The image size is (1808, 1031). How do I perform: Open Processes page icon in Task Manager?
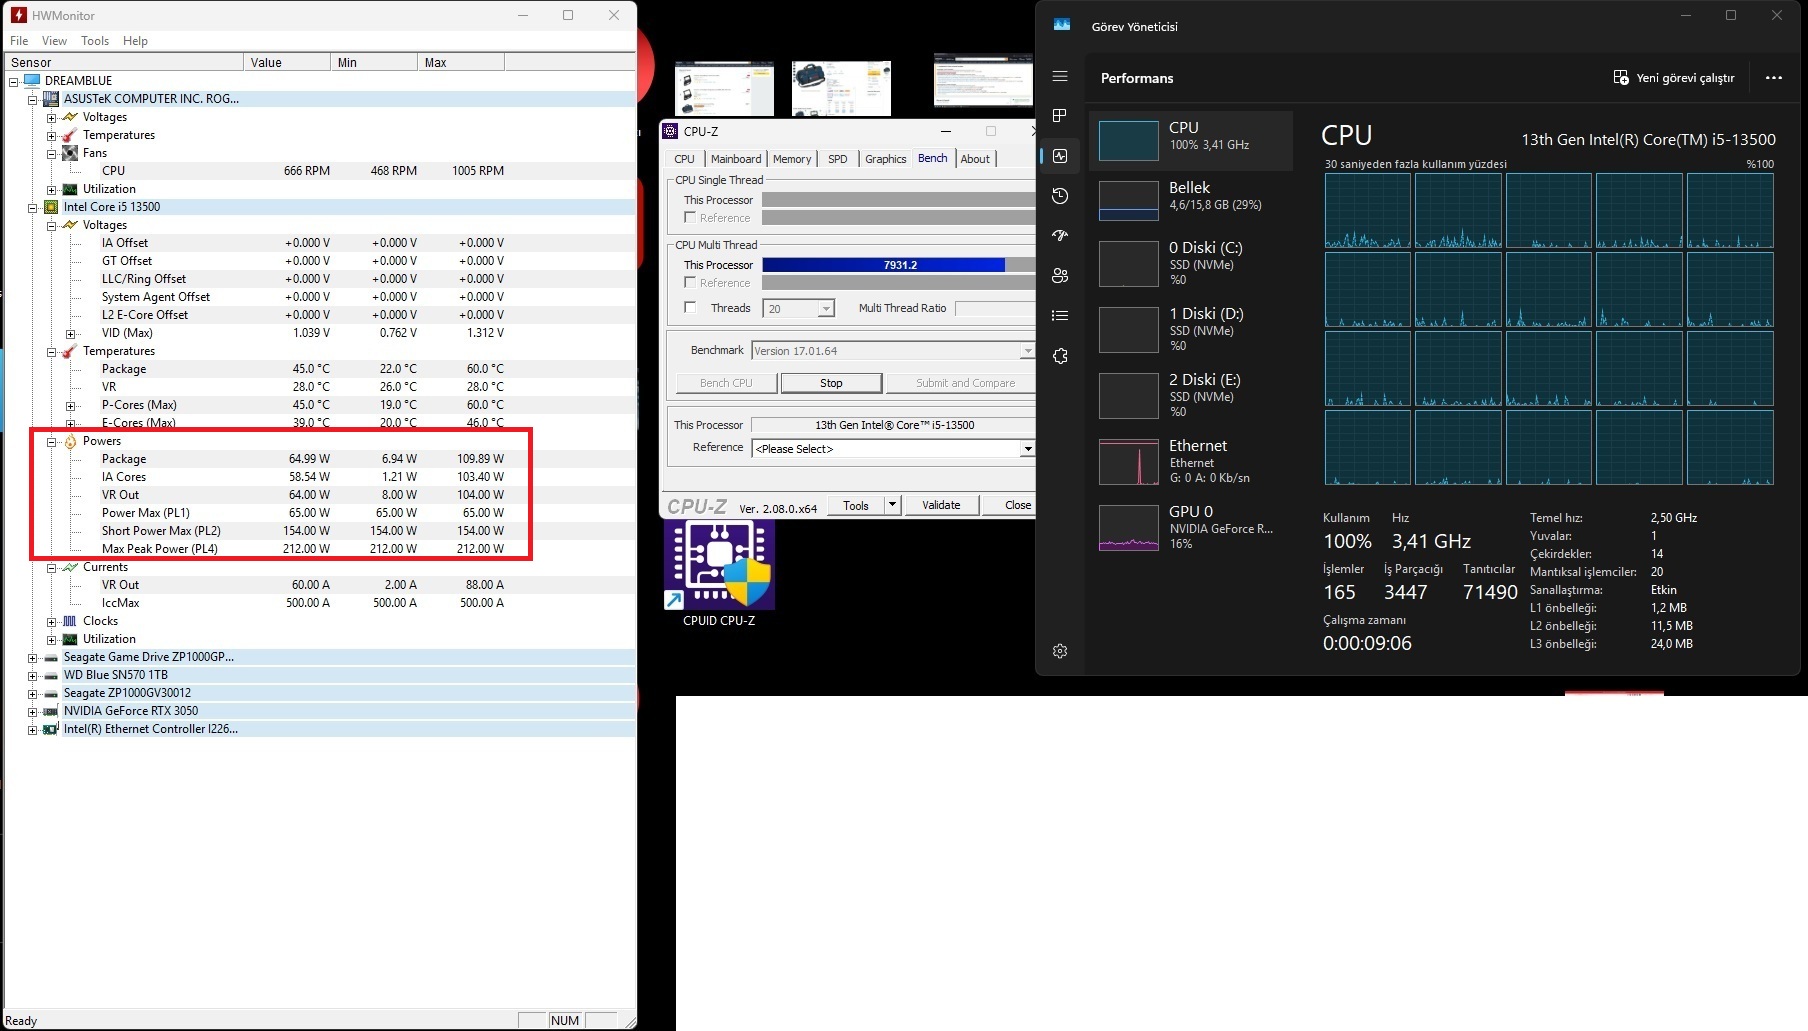pos(1060,116)
